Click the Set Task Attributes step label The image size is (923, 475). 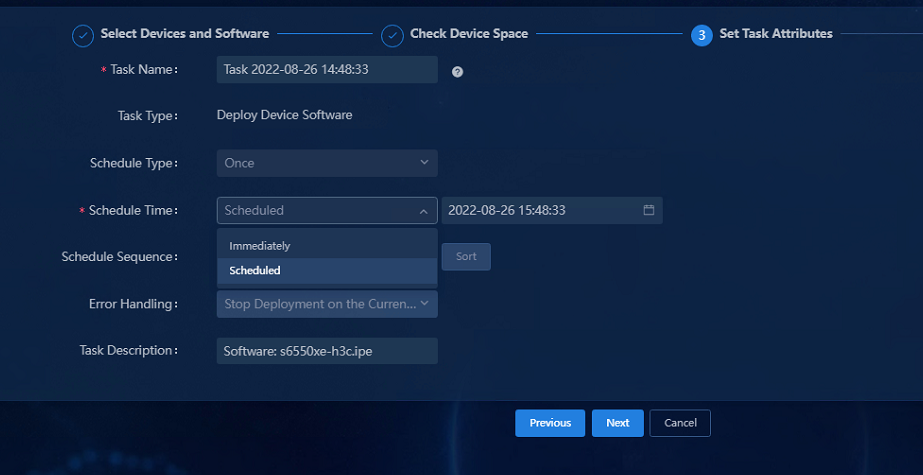[x=776, y=34]
